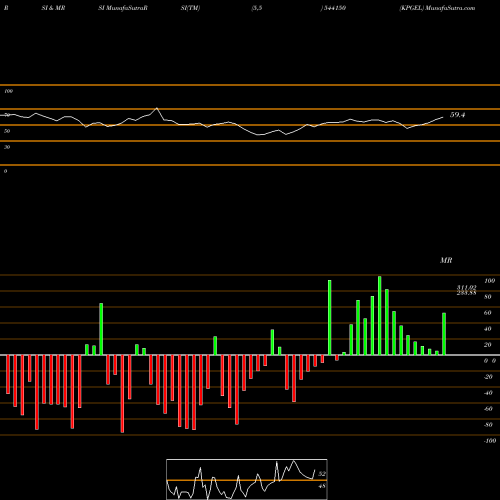Click the MR axis label -80

coord(488,425)
